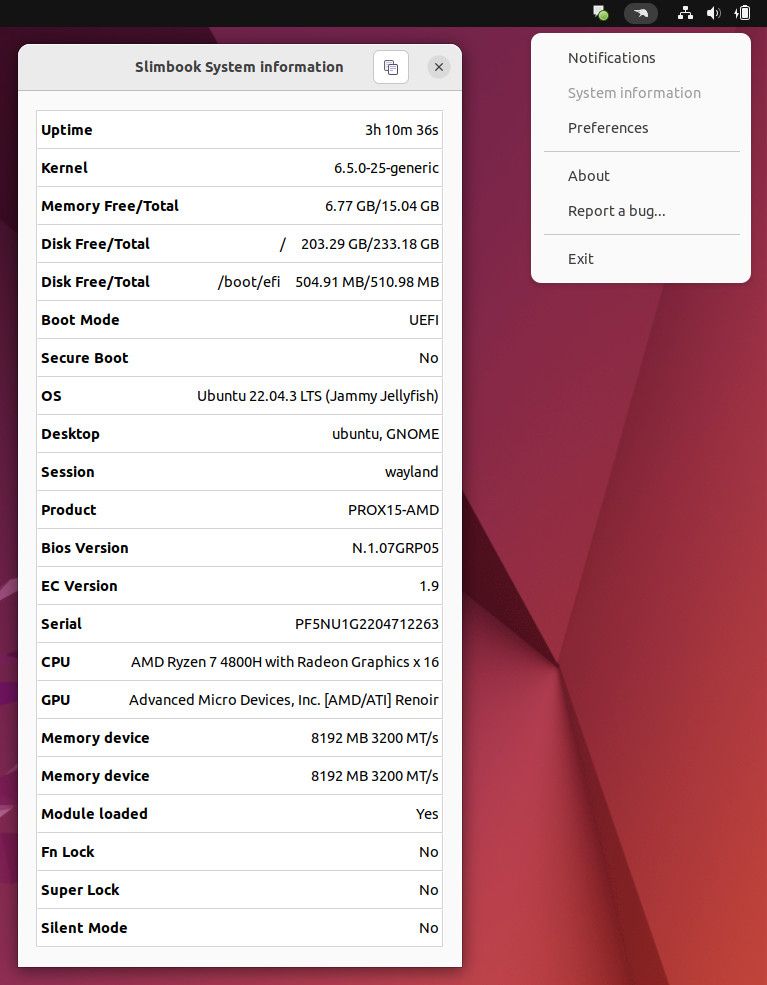Select Exit from the tray menu

580,259
